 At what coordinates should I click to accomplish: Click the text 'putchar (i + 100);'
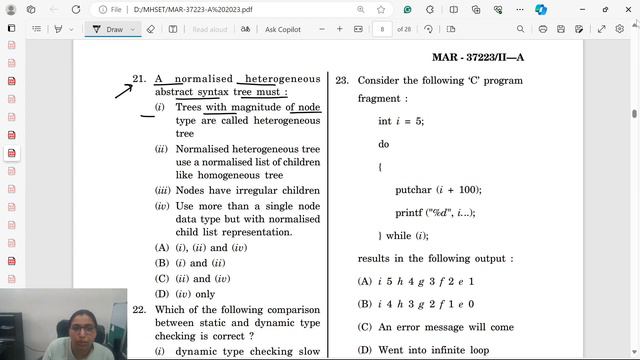(x=438, y=190)
